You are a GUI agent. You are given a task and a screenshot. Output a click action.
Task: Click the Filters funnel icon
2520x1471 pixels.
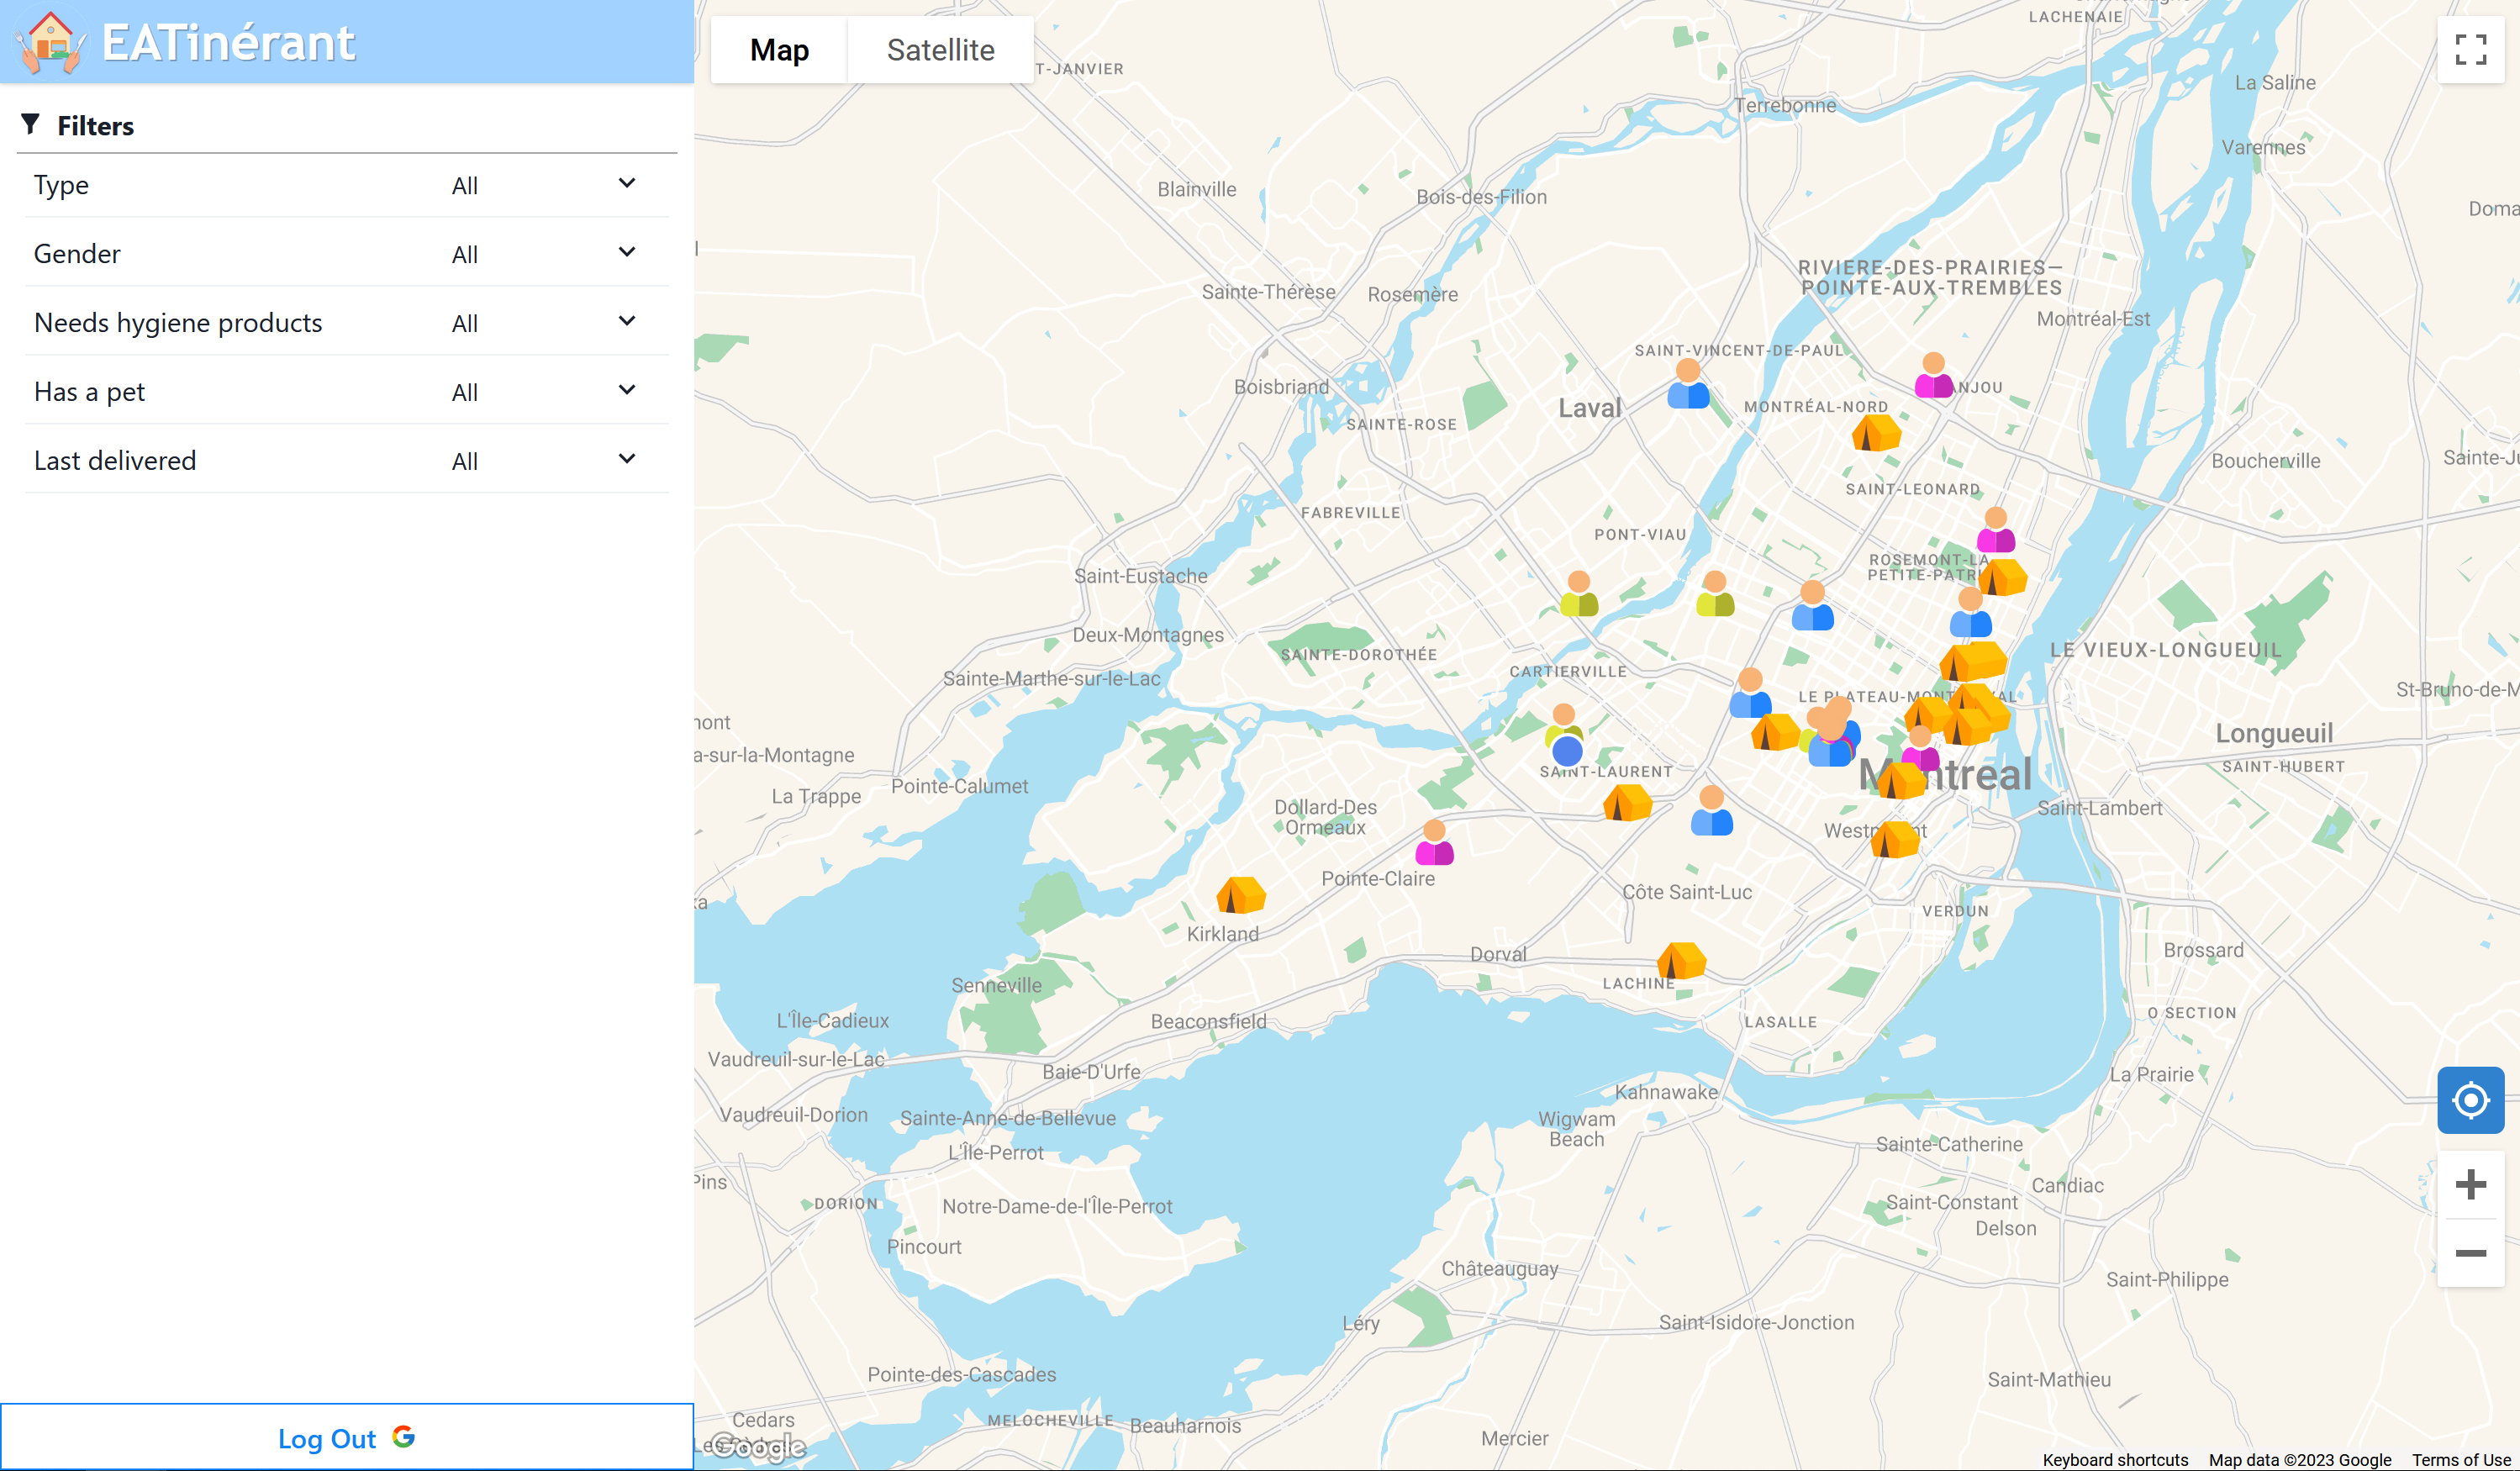(x=30, y=124)
